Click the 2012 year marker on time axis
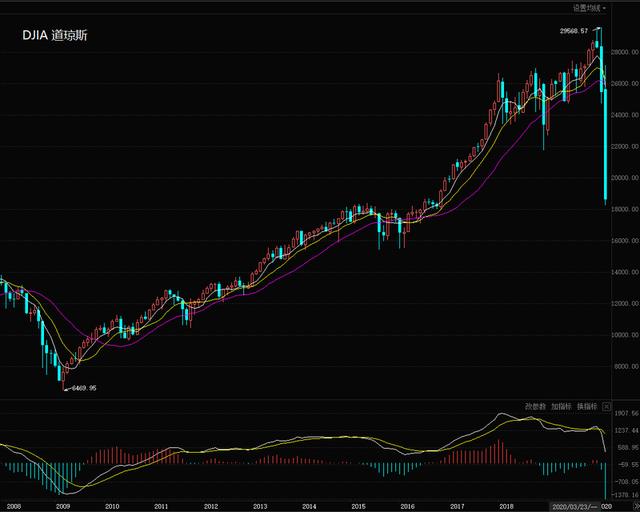640x512 pixels. 210,506
